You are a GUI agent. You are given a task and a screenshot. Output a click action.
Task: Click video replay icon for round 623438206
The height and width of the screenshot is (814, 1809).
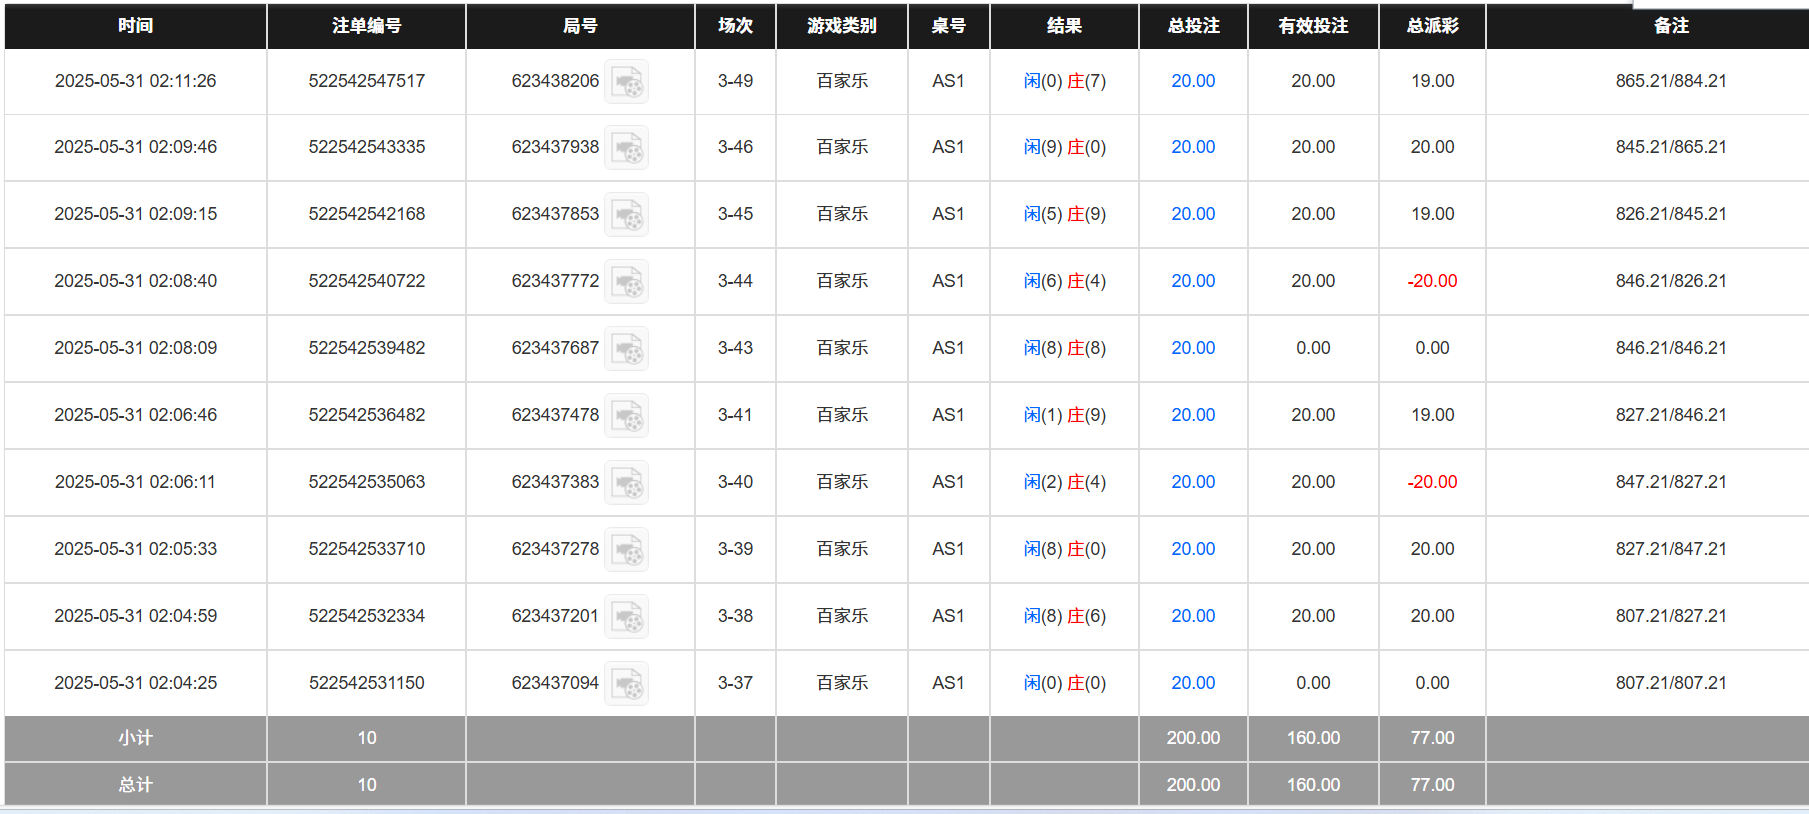(627, 82)
